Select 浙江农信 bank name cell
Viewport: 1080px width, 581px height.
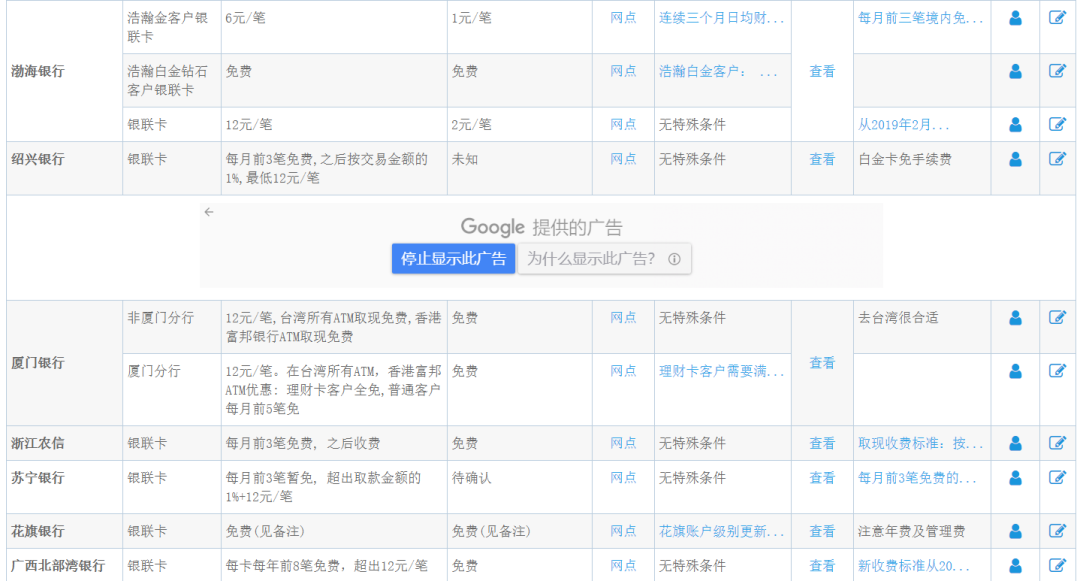(x=65, y=443)
